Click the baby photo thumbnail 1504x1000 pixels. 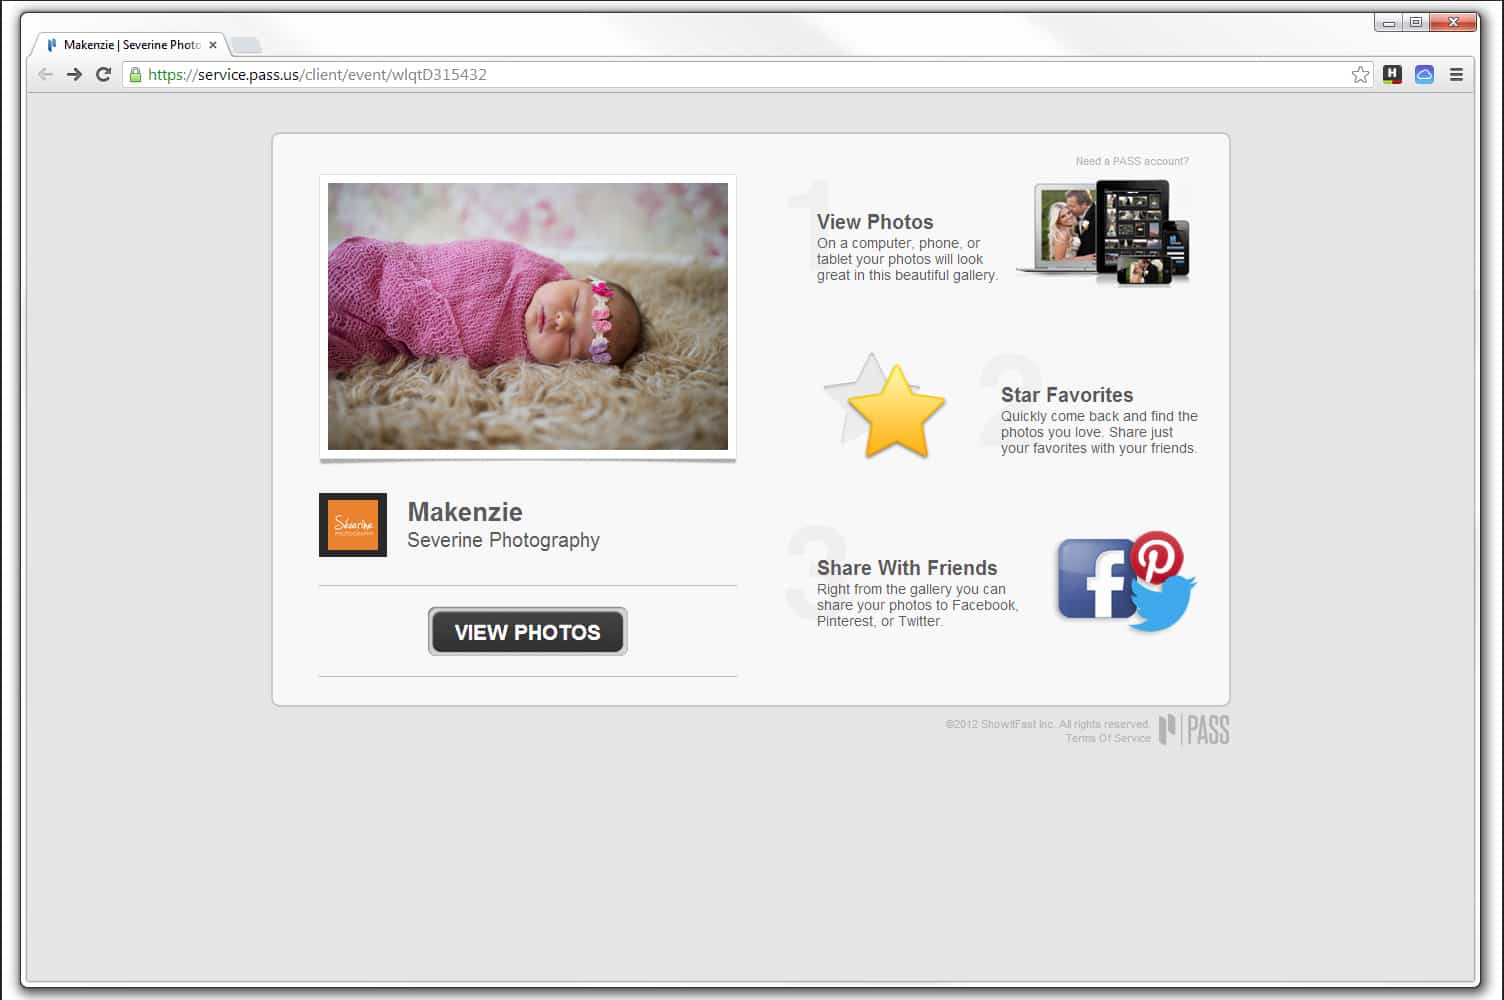[528, 317]
